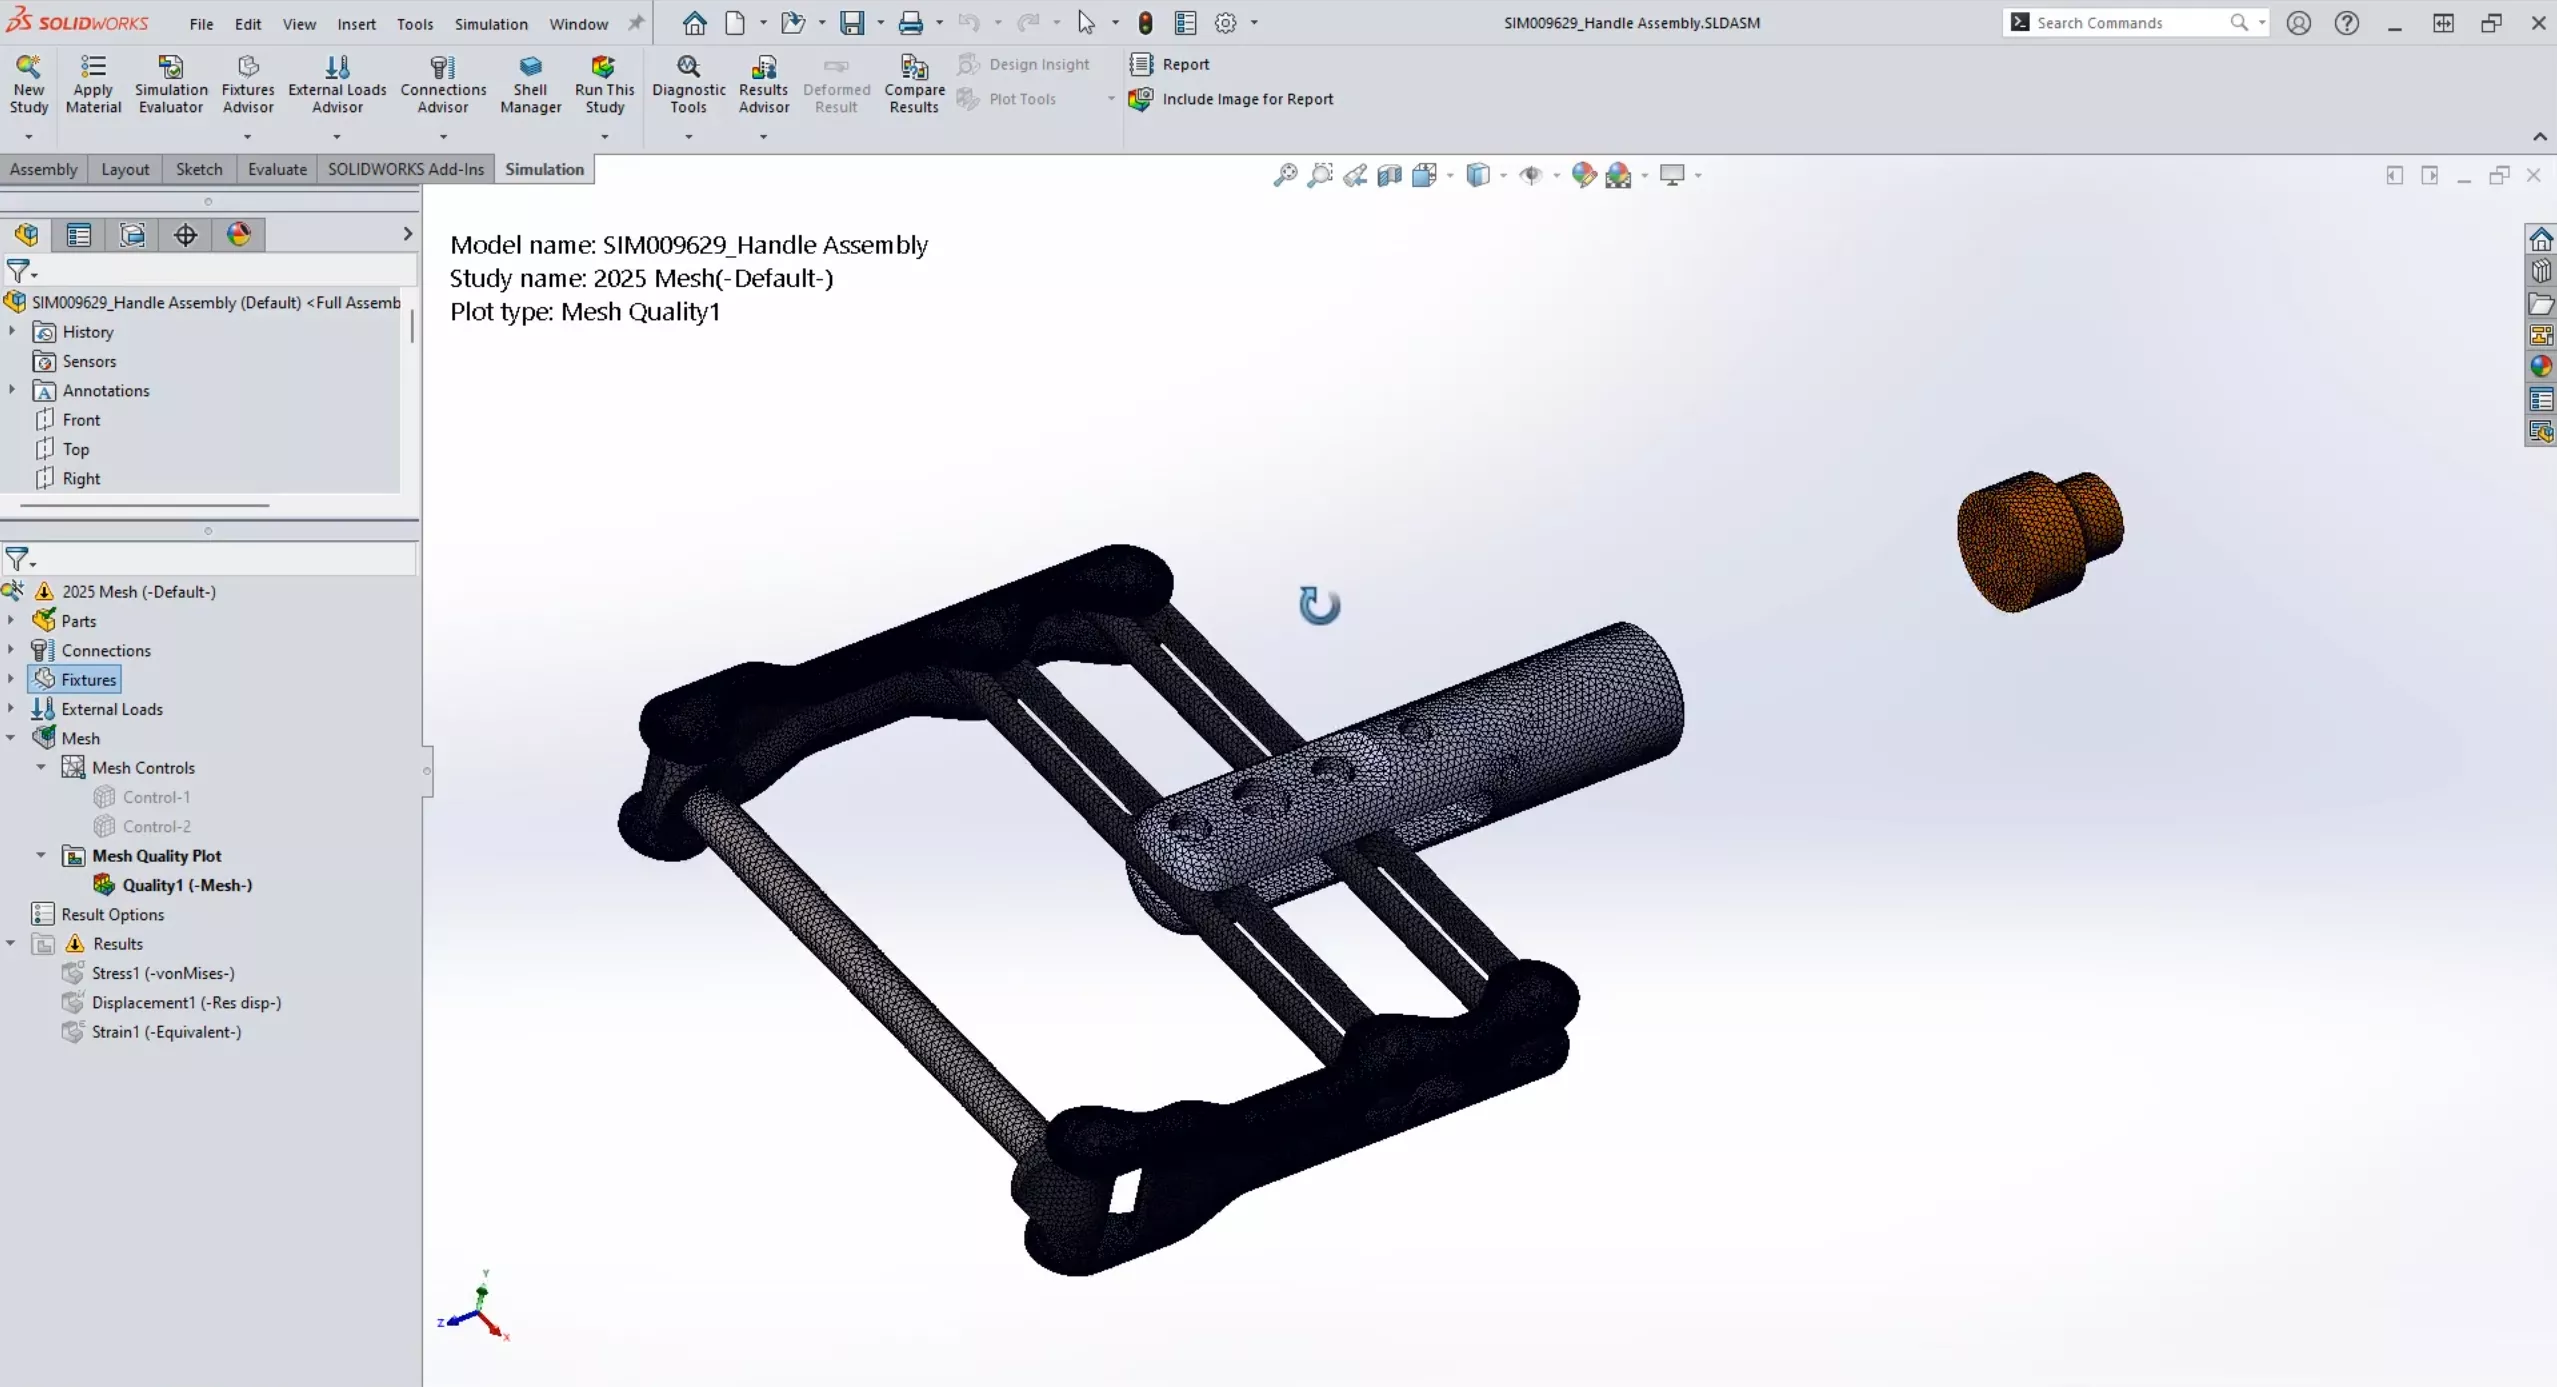Click Run This Study
Screen dimensions: 2557x1387
pos(604,84)
